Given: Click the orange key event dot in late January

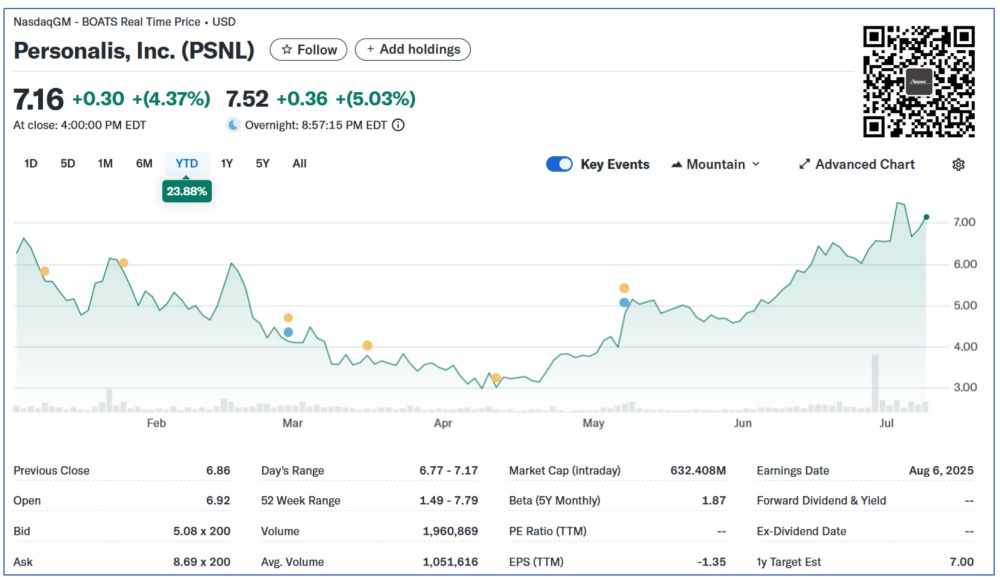Looking at the screenshot, I should point(124,263).
